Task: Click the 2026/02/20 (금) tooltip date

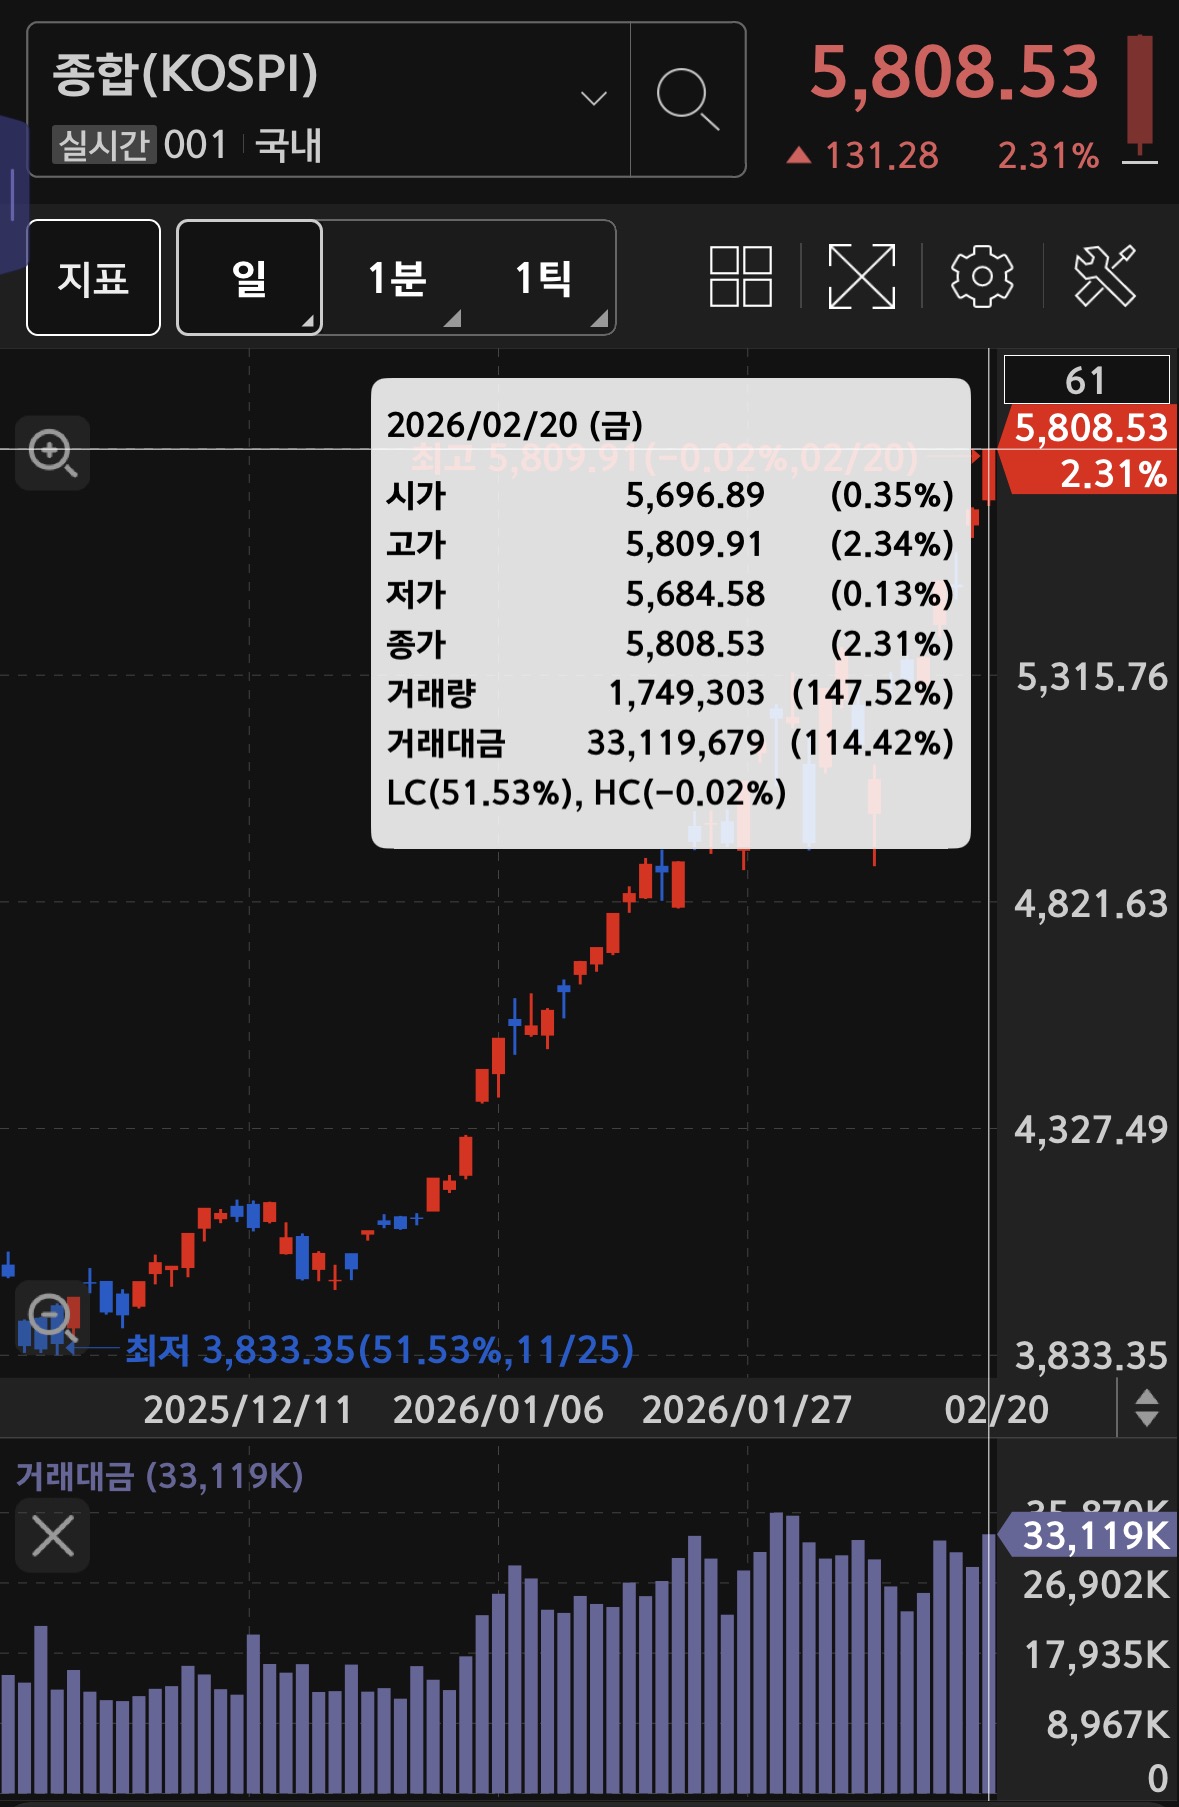Action: (x=515, y=425)
